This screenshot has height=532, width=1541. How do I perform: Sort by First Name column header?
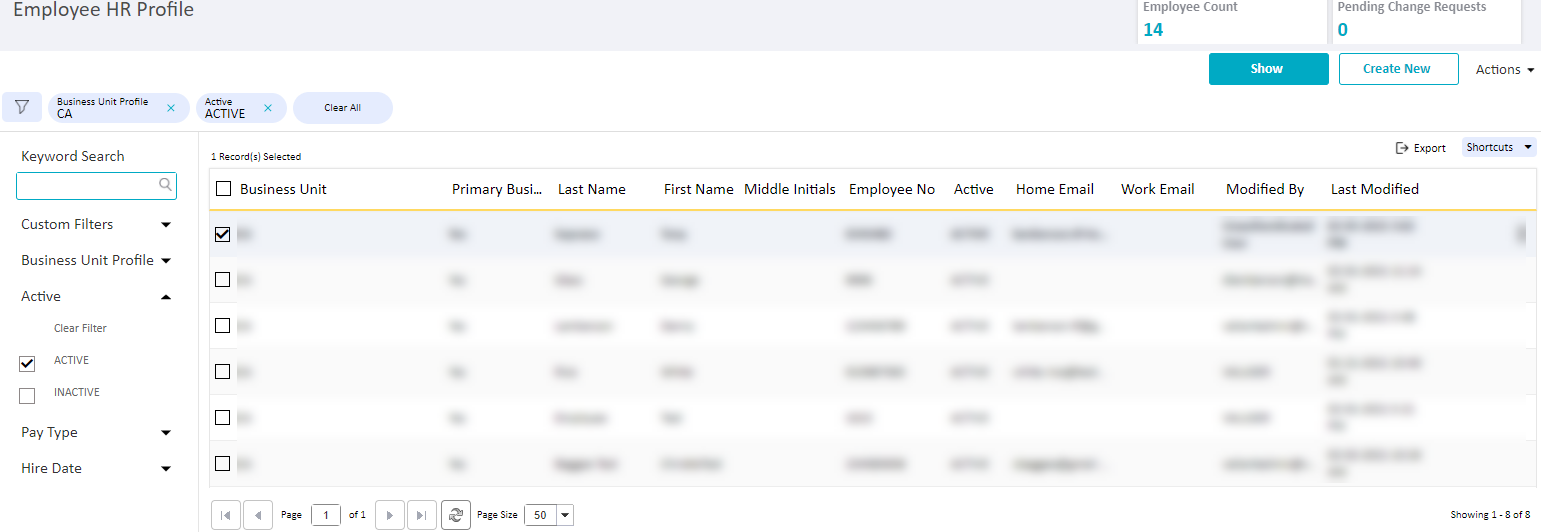[x=698, y=189]
